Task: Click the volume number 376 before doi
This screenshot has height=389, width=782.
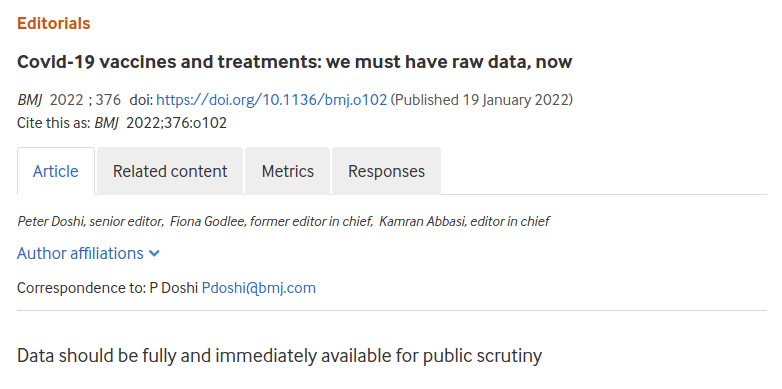Action: 108,100
